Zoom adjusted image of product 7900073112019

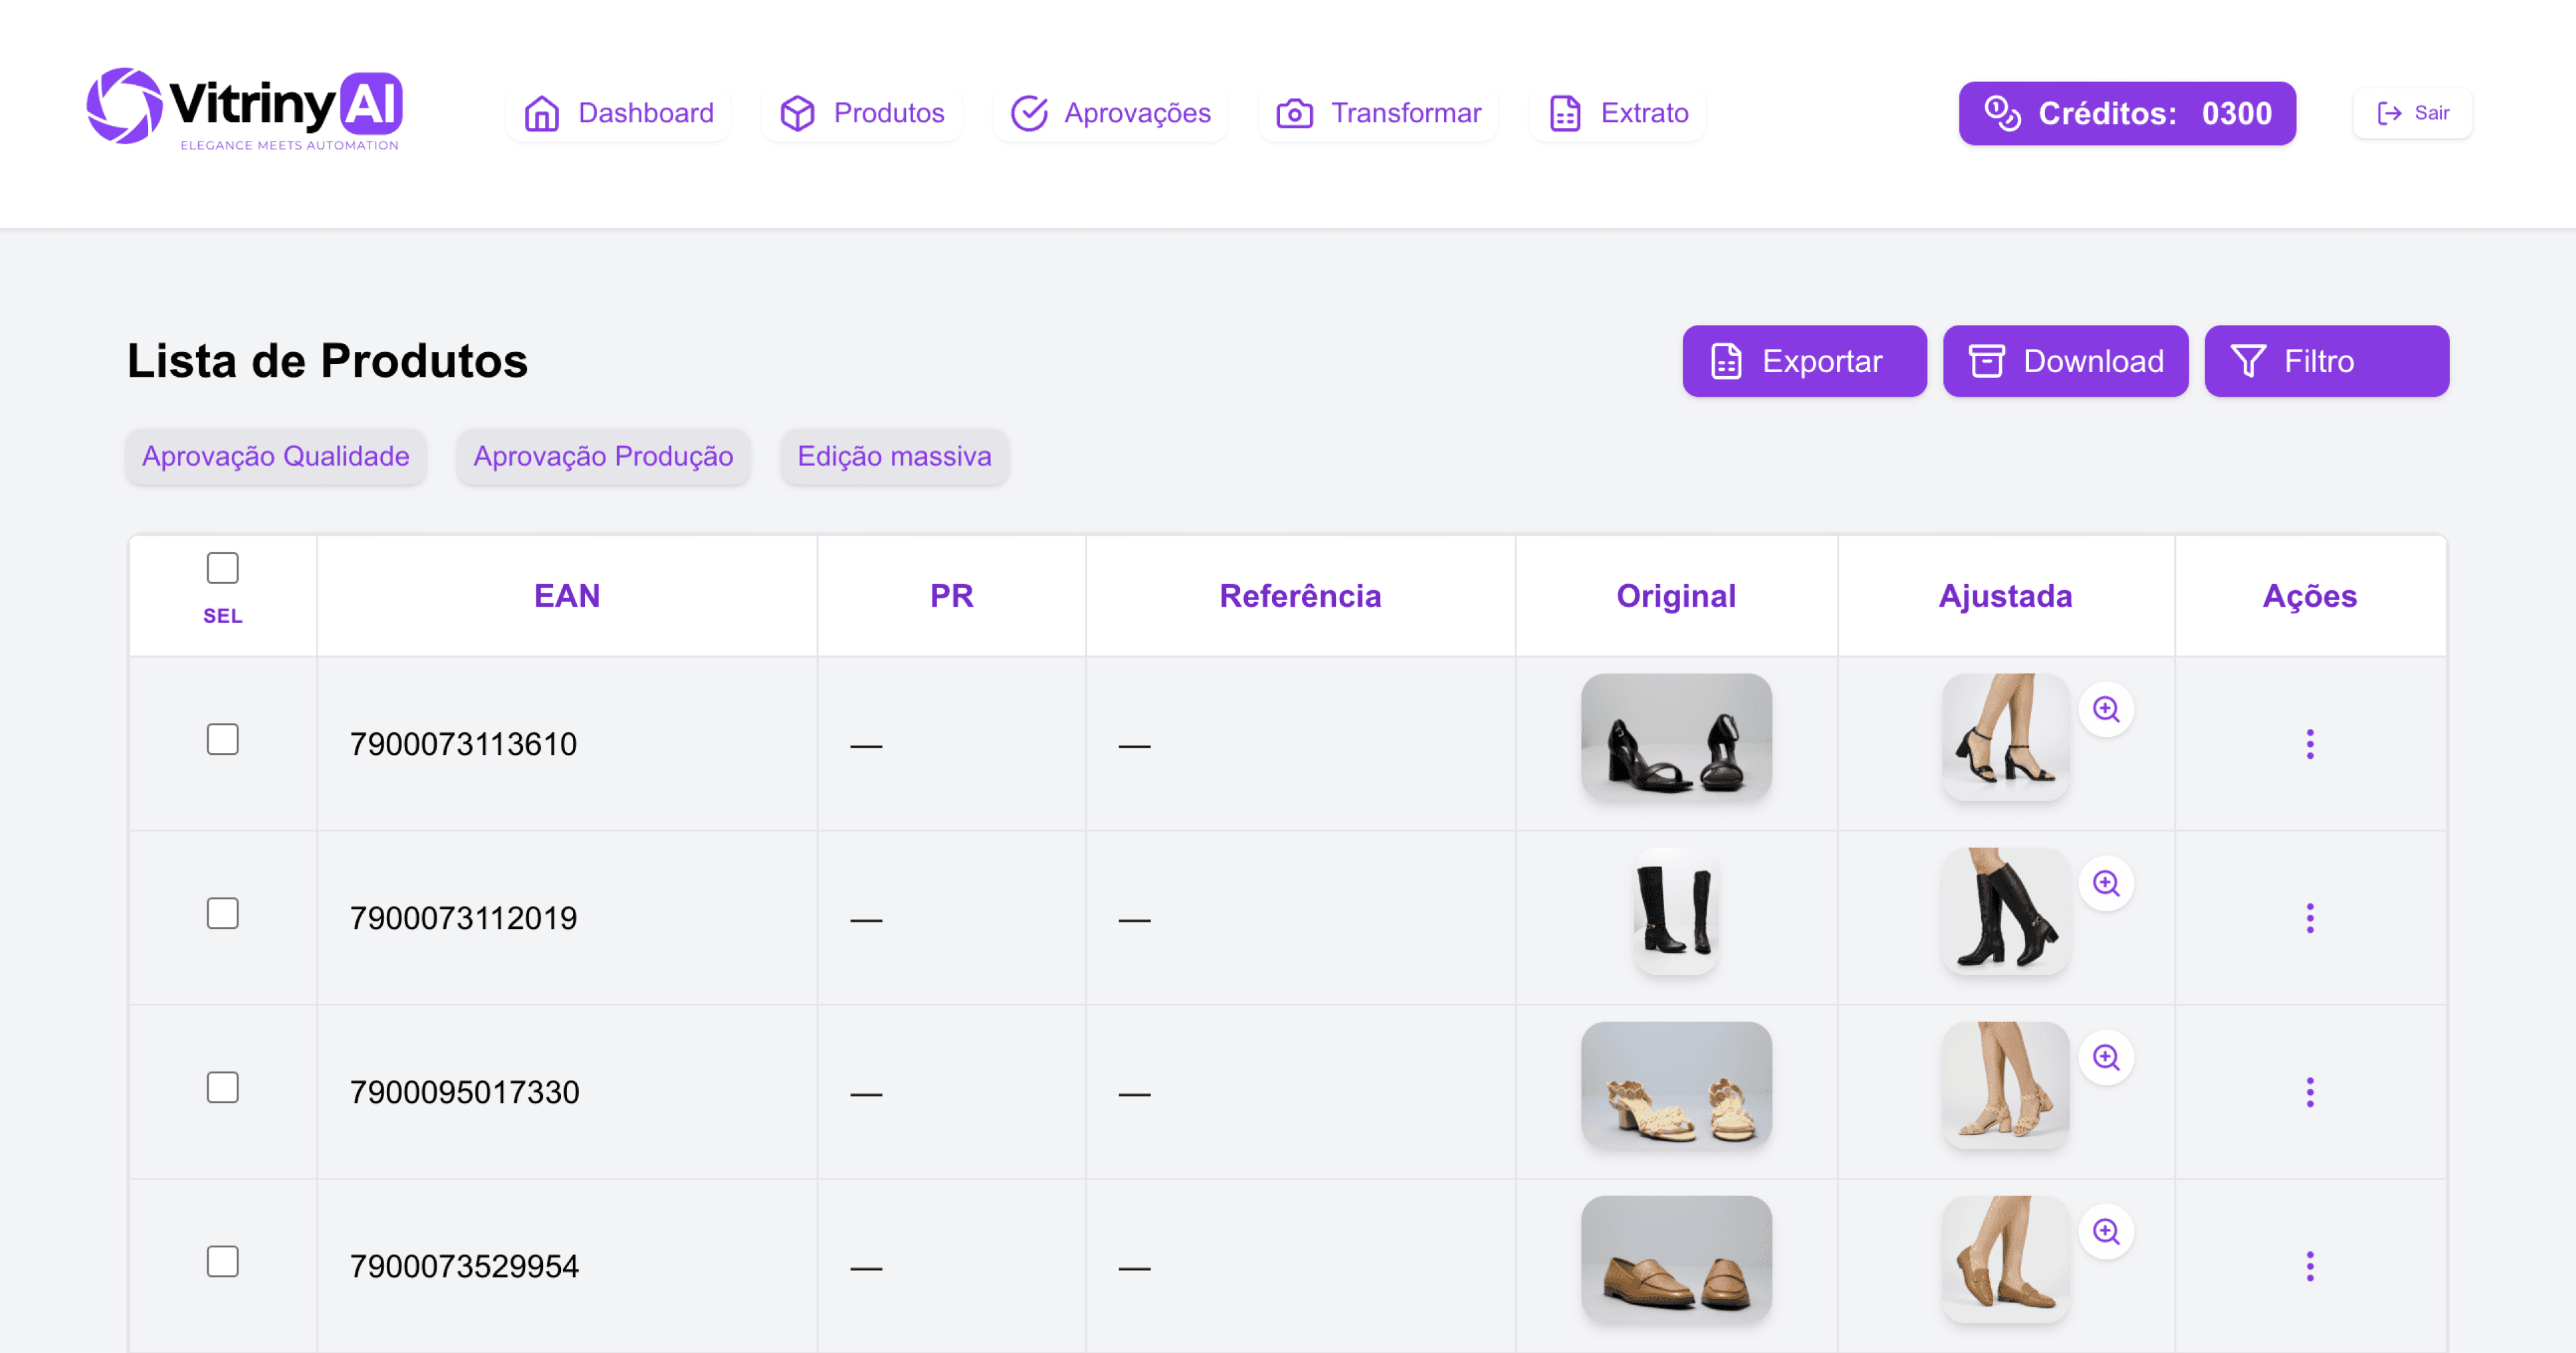pyautogui.click(x=2106, y=883)
